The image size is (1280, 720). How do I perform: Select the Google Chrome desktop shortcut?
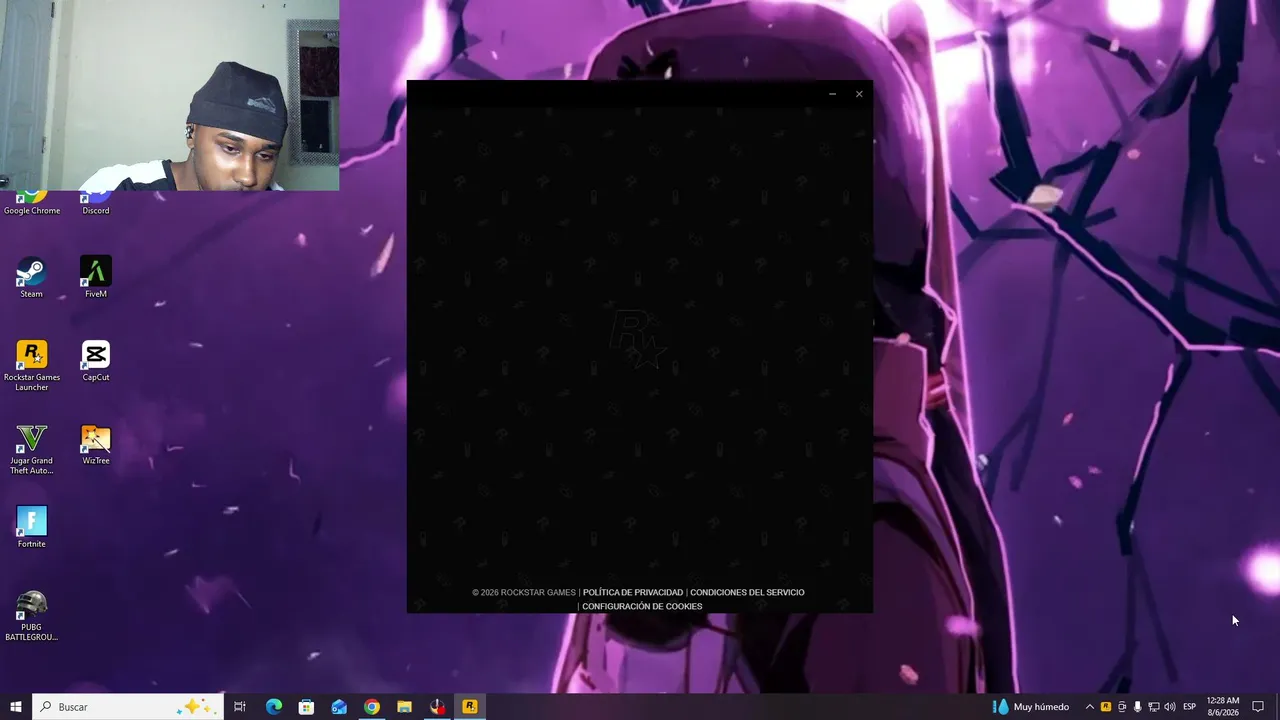coord(32,202)
